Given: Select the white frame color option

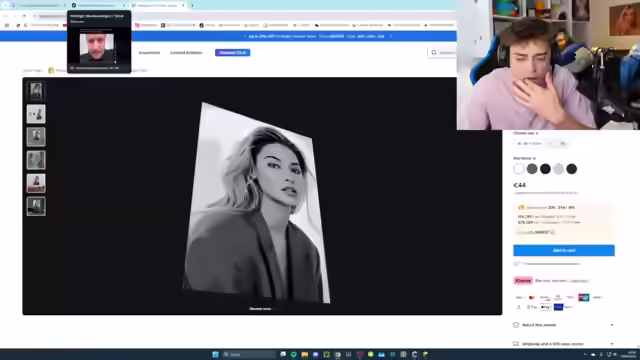Looking at the screenshot, I should coord(519,169).
